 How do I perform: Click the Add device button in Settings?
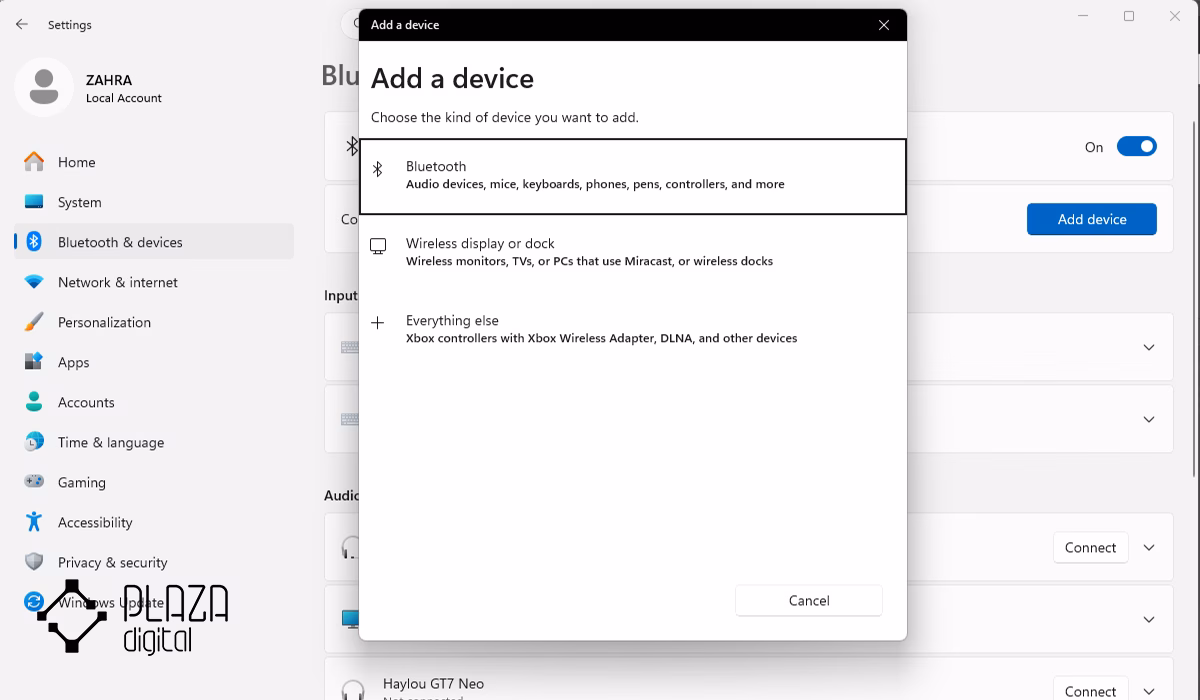1092,219
